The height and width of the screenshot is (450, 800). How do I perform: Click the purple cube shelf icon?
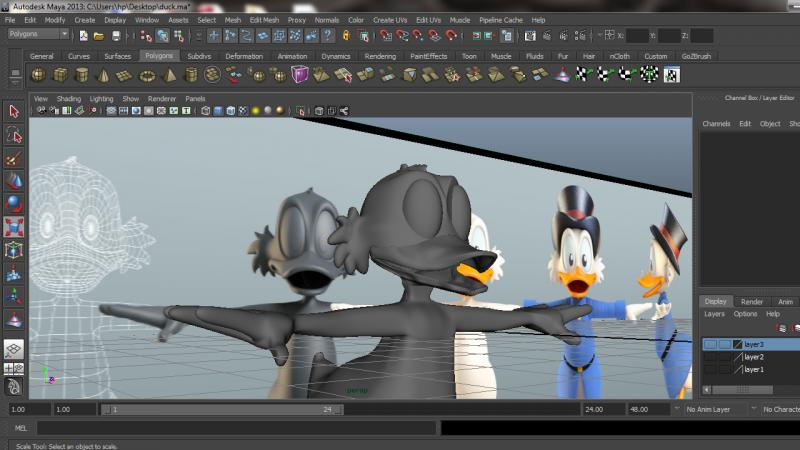(x=299, y=74)
